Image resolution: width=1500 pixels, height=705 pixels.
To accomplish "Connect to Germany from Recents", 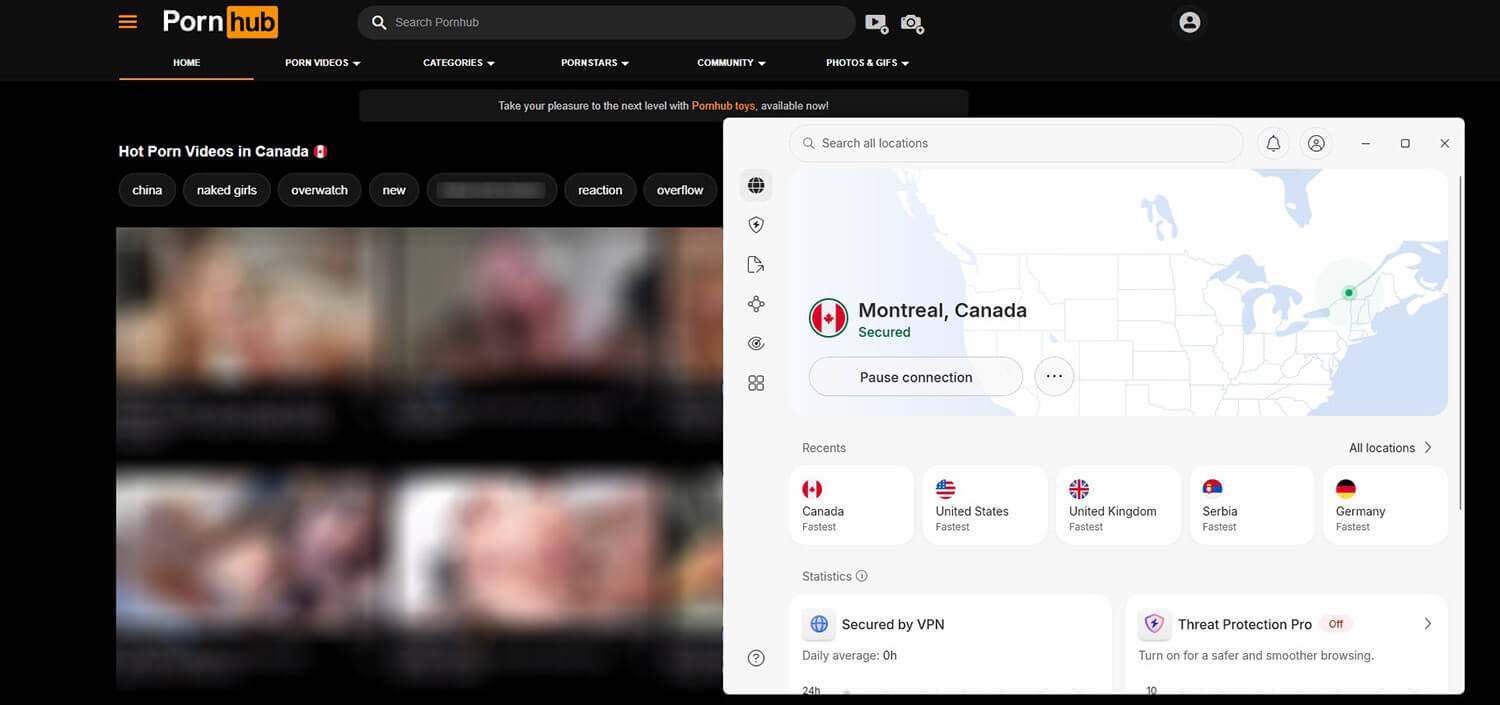I will point(1385,505).
